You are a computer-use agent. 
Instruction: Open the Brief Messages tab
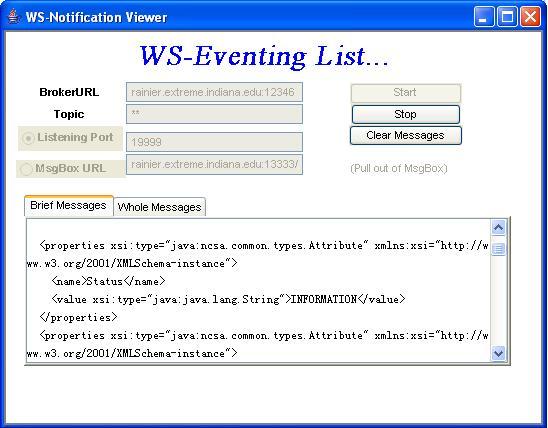pos(68,205)
